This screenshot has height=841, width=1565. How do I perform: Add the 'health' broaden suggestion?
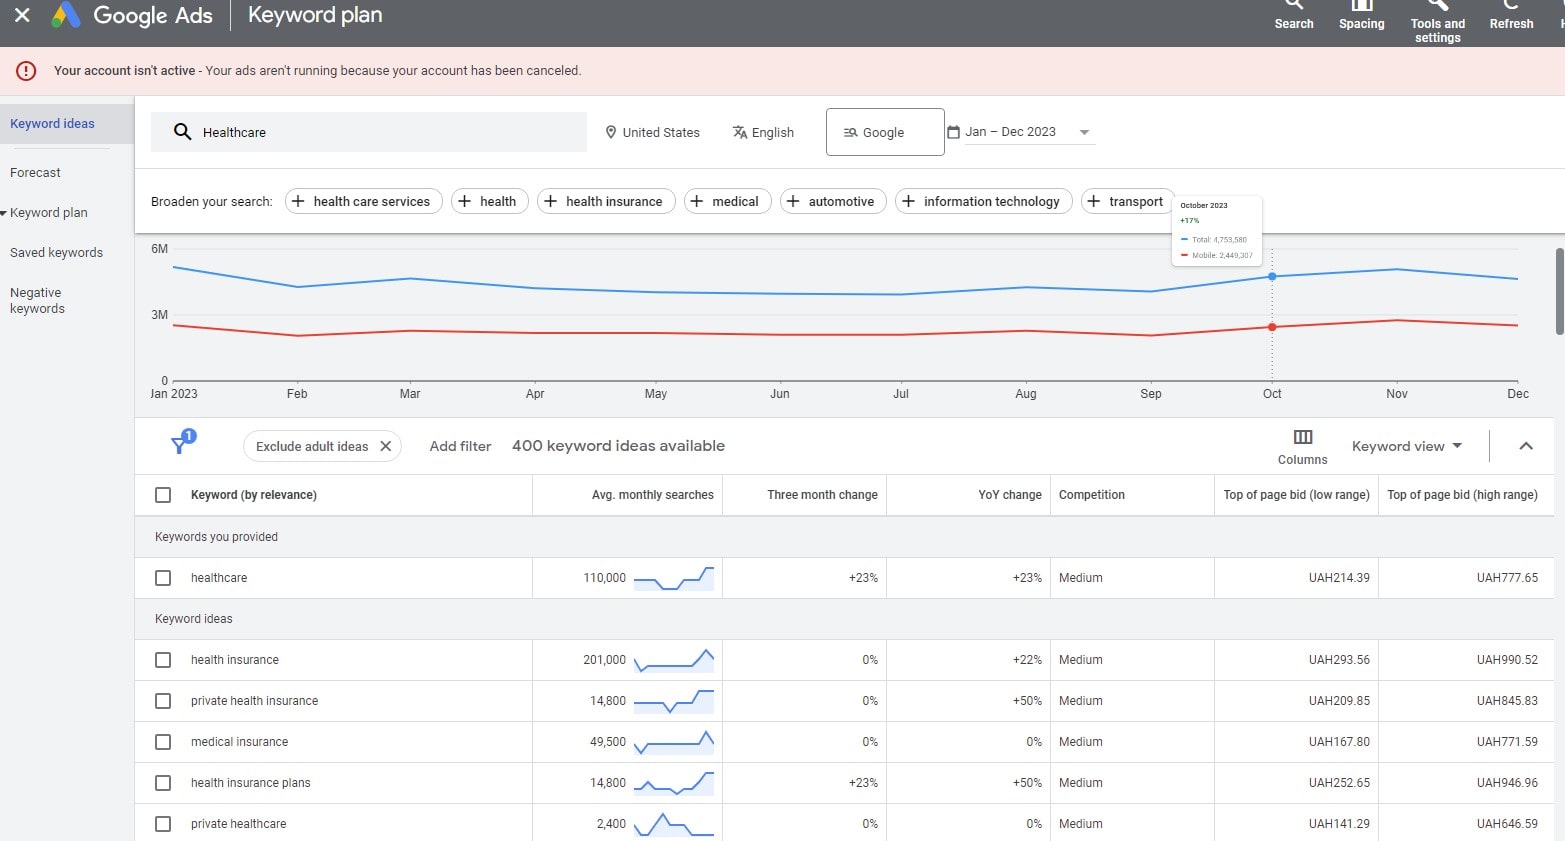click(x=490, y=201)
